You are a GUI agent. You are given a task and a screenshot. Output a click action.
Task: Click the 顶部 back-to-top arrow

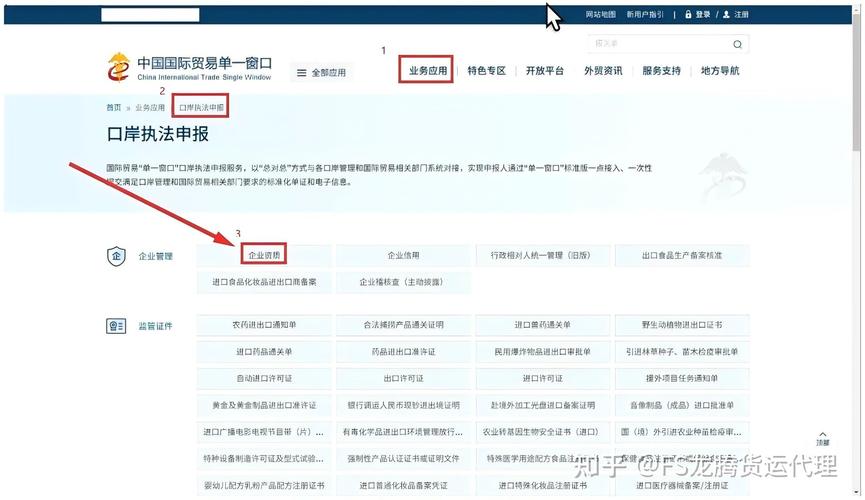[822, 435]
